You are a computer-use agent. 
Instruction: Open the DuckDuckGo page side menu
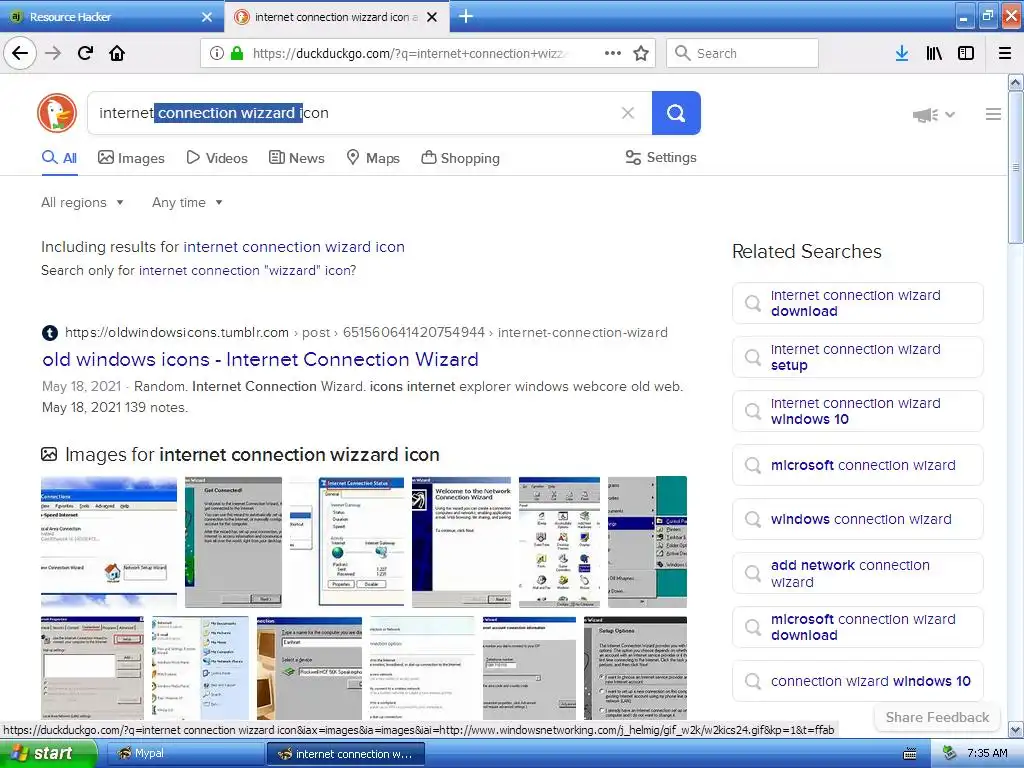tap(993, 114)
